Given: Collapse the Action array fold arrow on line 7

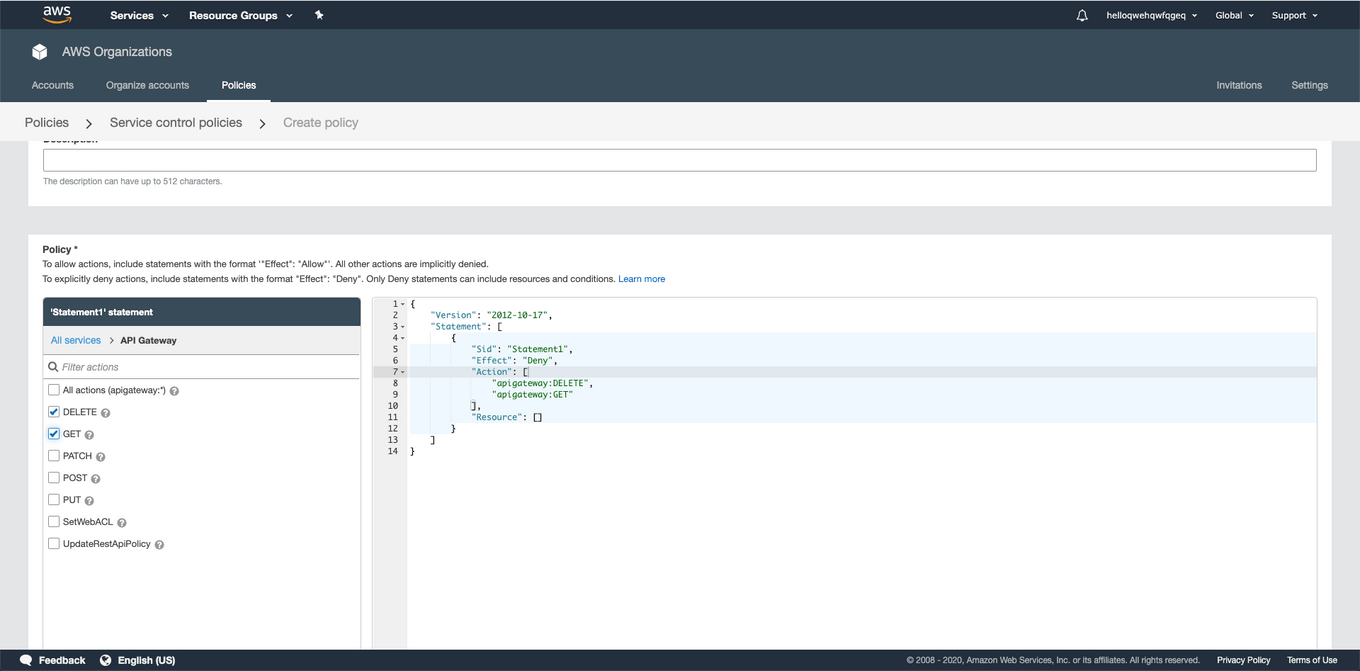Looking at the screenshot, I should 403,372.
